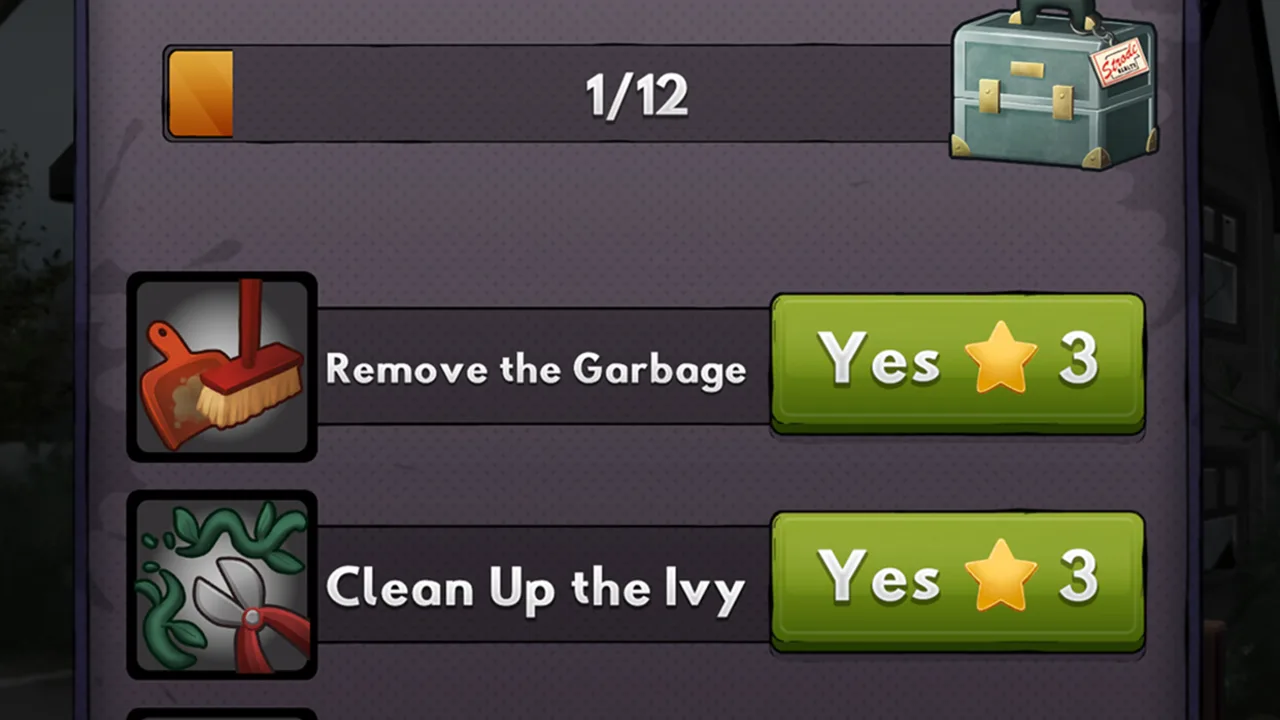1280x720 pixels.
Task: Tap the partially visible third task icon at bottom
Action: click(222, 715)
